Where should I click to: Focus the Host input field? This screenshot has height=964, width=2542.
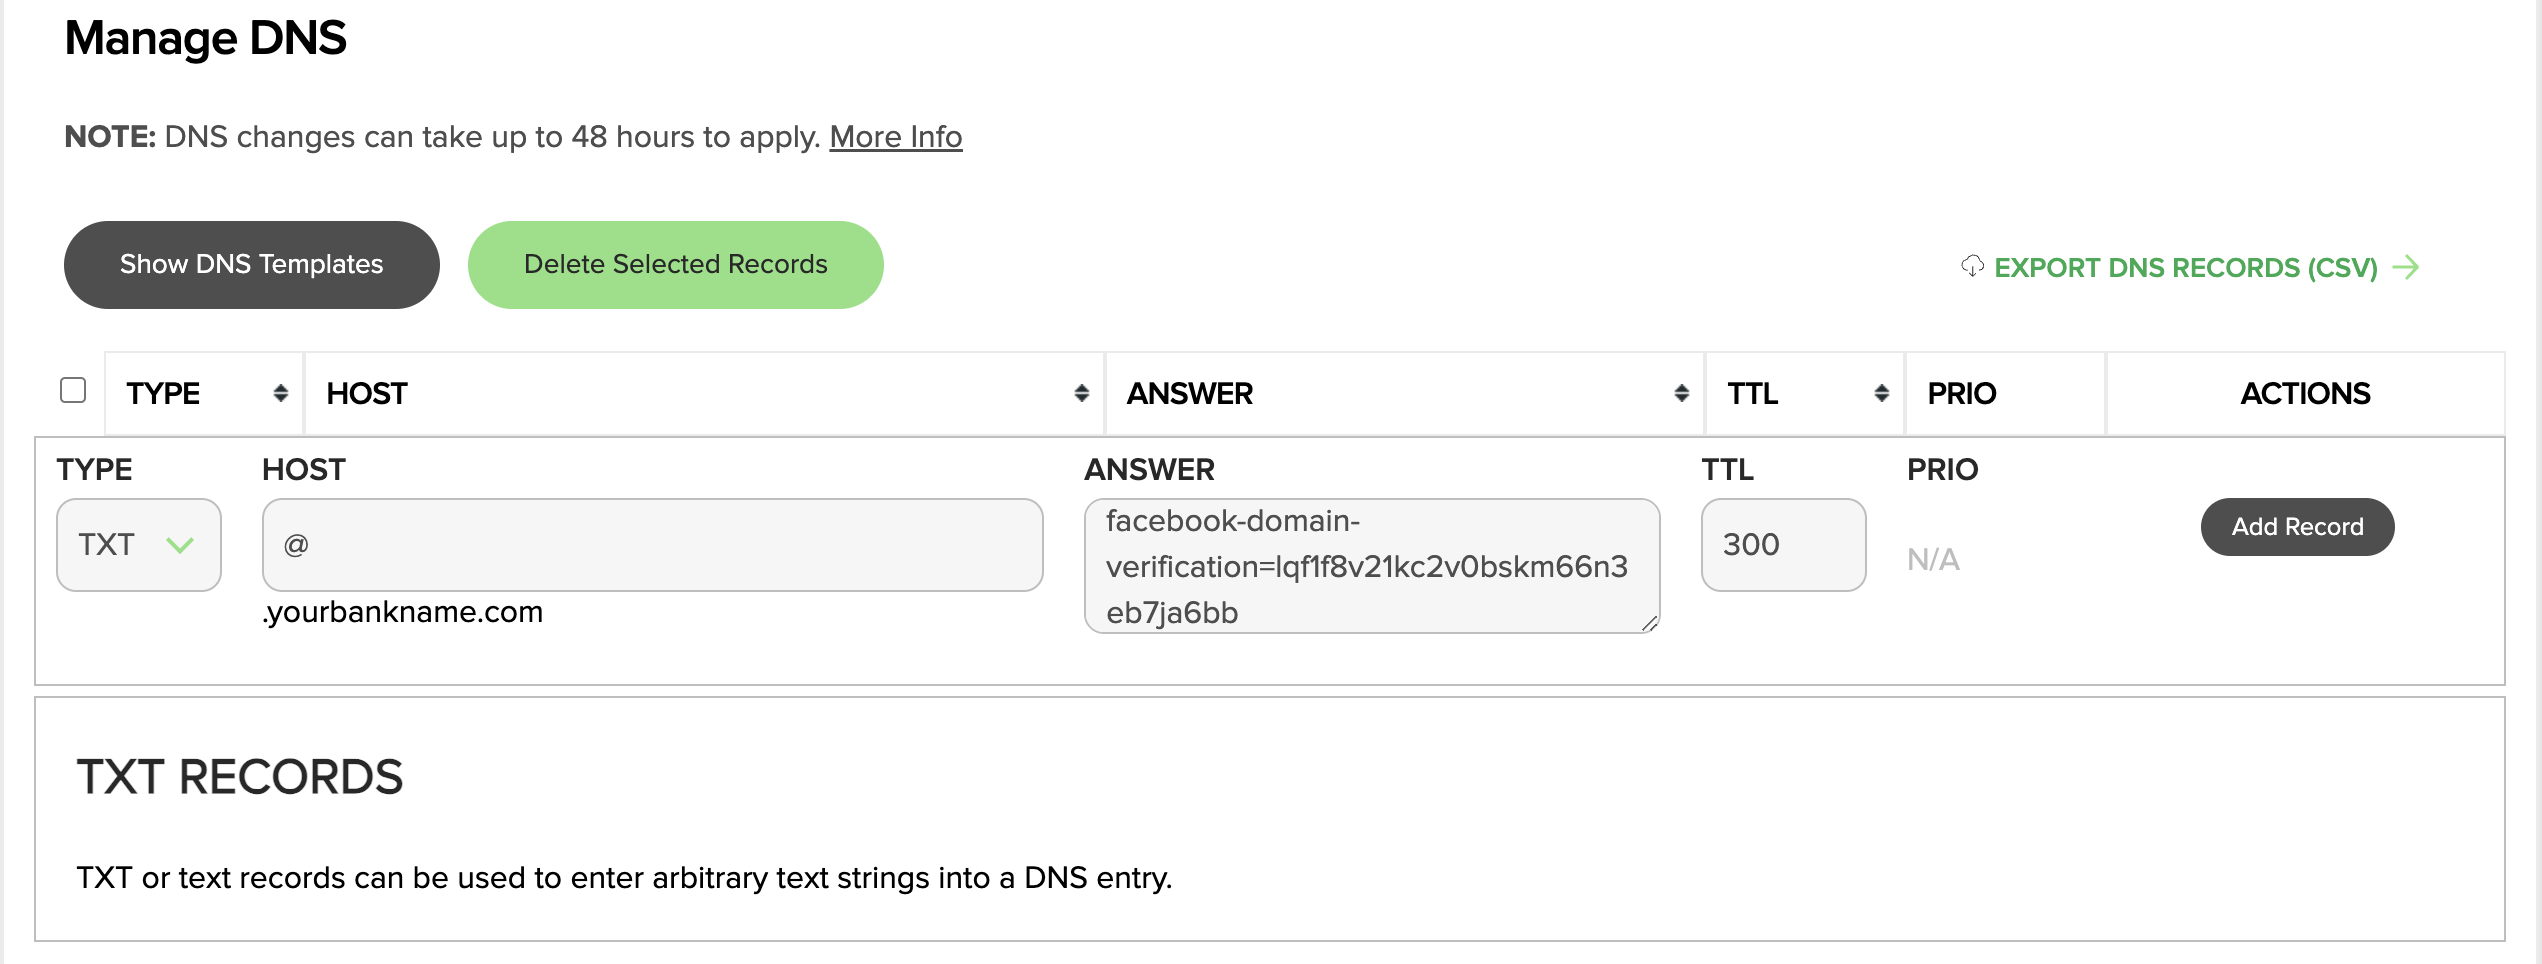coord(652,545)
